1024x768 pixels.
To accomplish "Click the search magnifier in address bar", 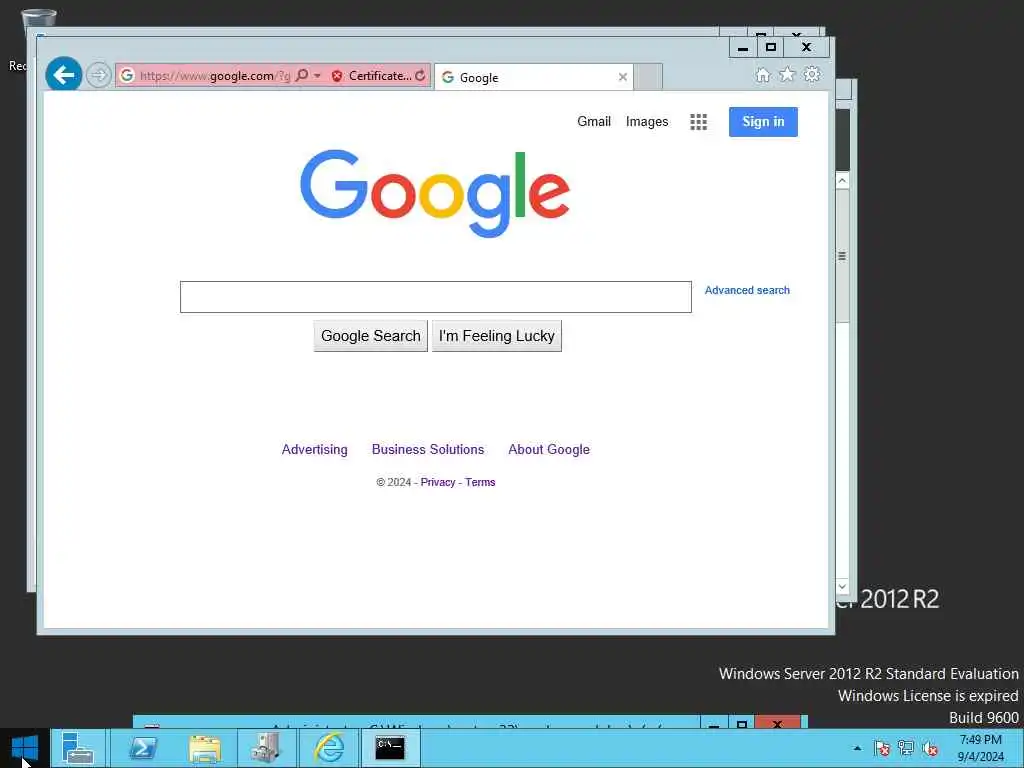I will tap(302, 75).
